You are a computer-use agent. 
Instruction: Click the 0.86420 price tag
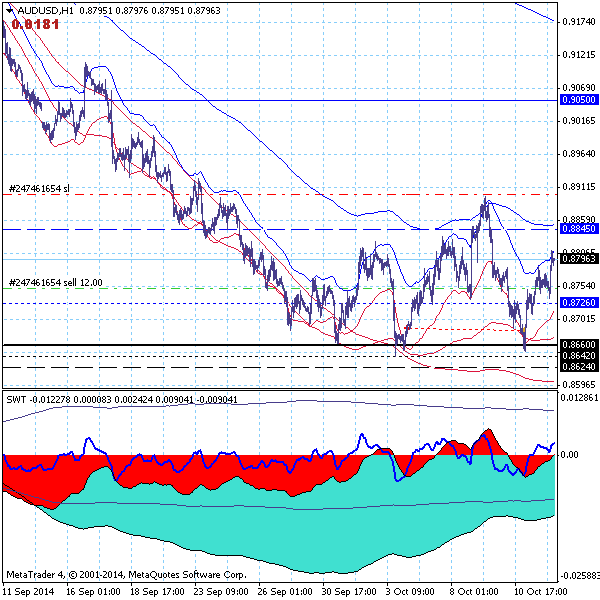[579, 356]
